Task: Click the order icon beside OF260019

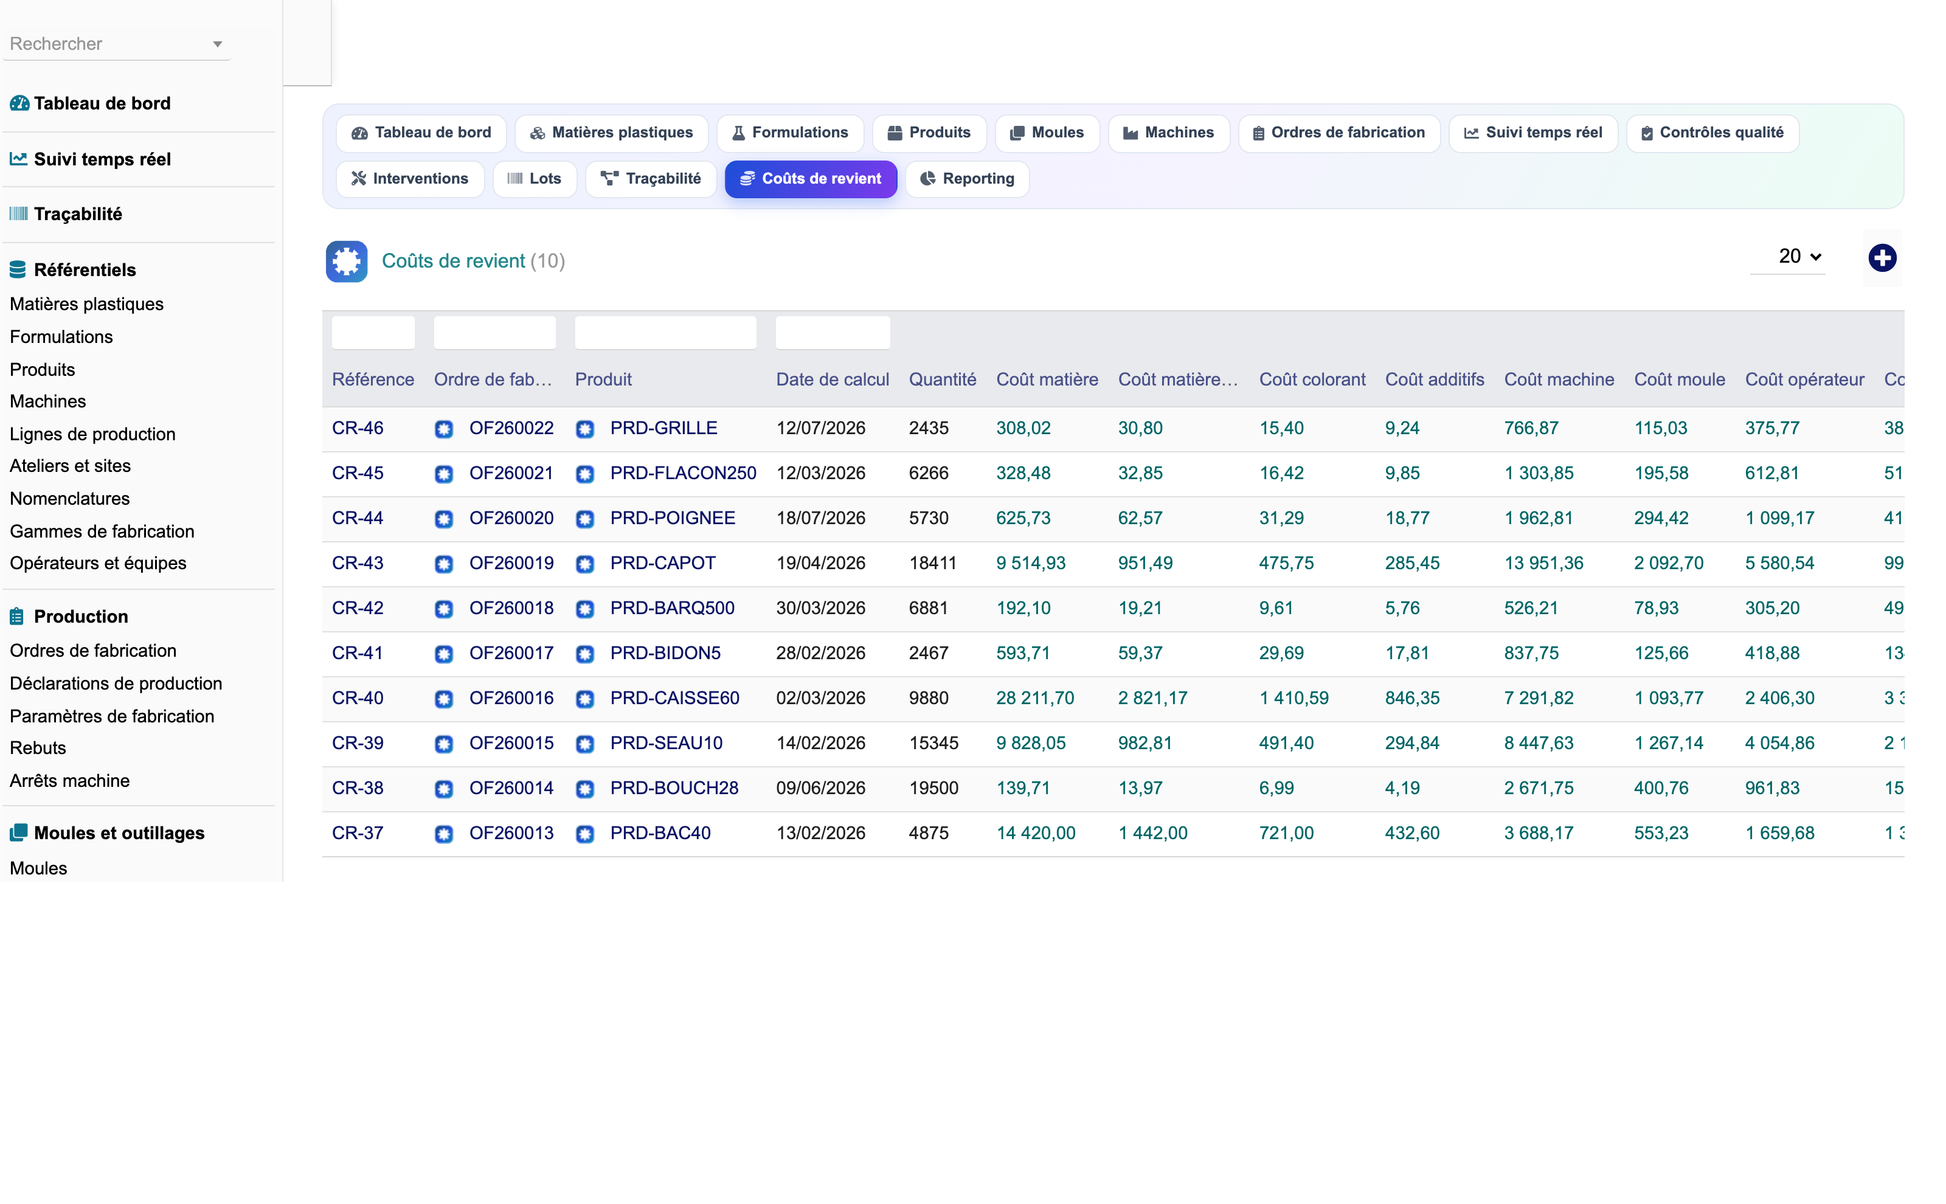Action: tap(444, 564)
